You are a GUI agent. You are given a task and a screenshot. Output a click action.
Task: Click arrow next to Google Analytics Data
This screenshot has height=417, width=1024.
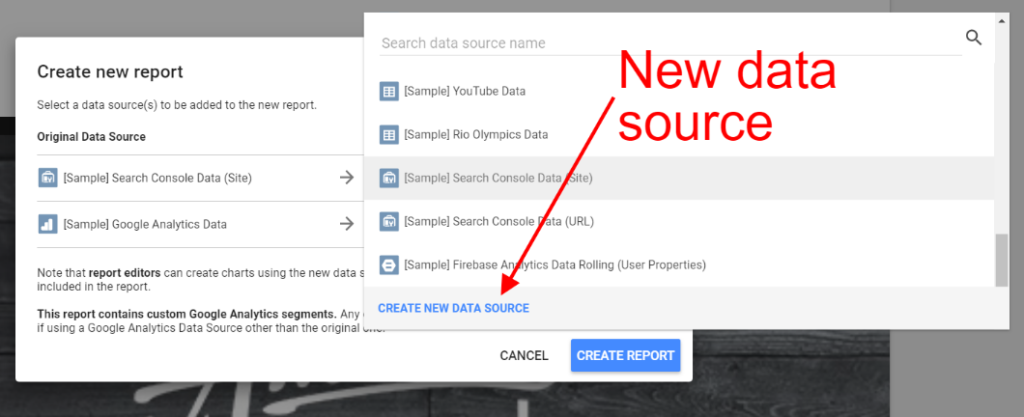[x=347, y=224]
